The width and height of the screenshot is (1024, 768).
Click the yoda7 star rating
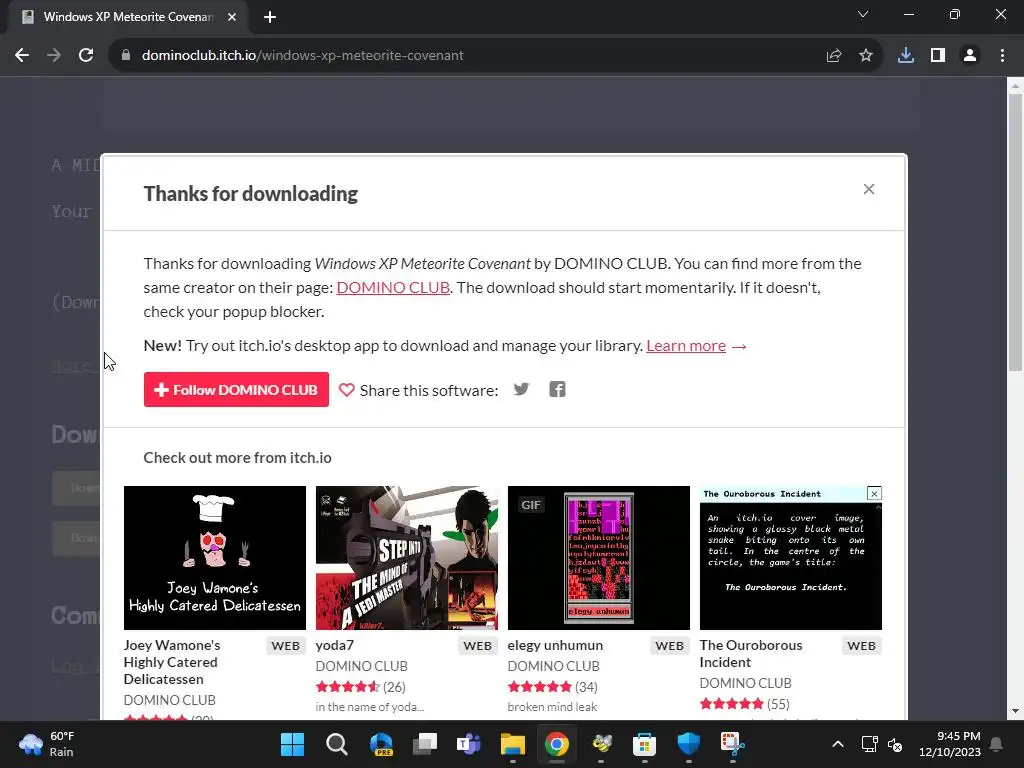click(347, 687)
